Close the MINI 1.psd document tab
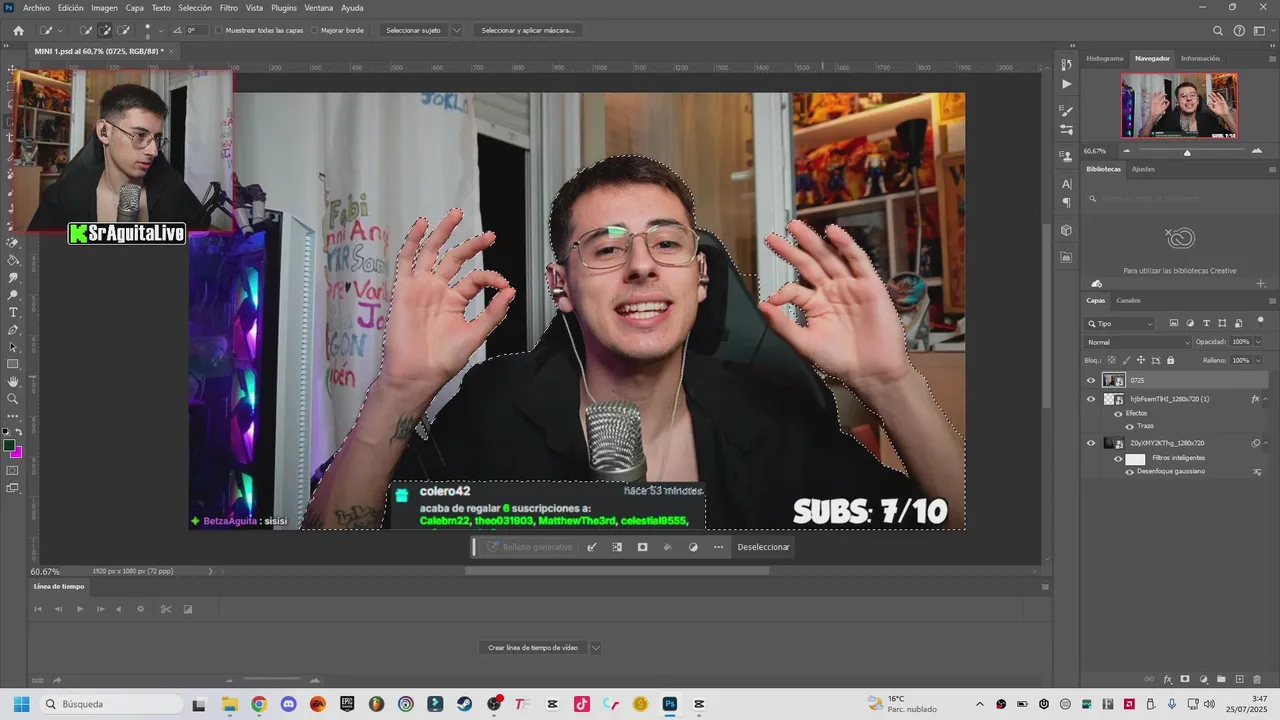The height and width of the screenshot is (720, 1280). (172, 51)
